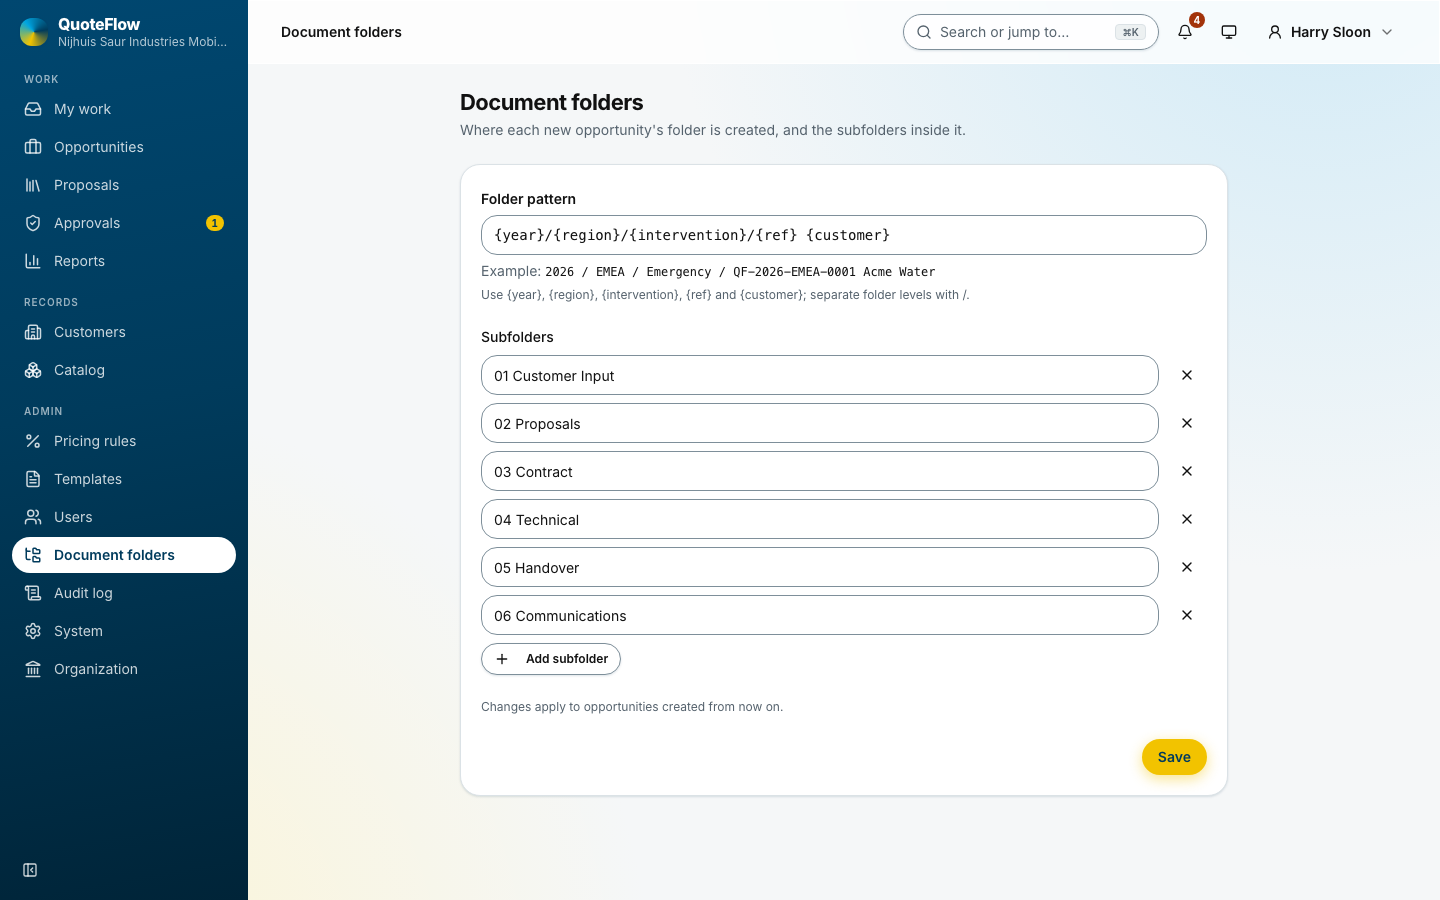1440x900 pixels.
Task: Select Document folders in the sidebar
Action: pos(124,555)
